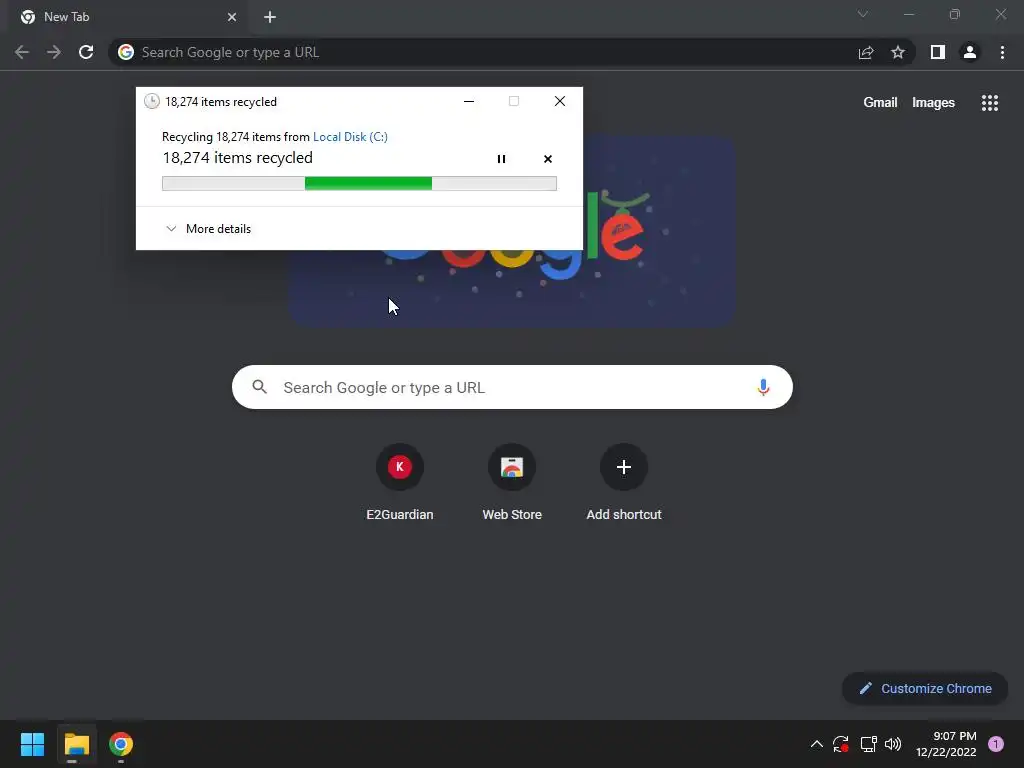Toggle the Chrome side panel
Image resolution: width=1024 pixels, height=768 pixels.
tap(938, 52)
